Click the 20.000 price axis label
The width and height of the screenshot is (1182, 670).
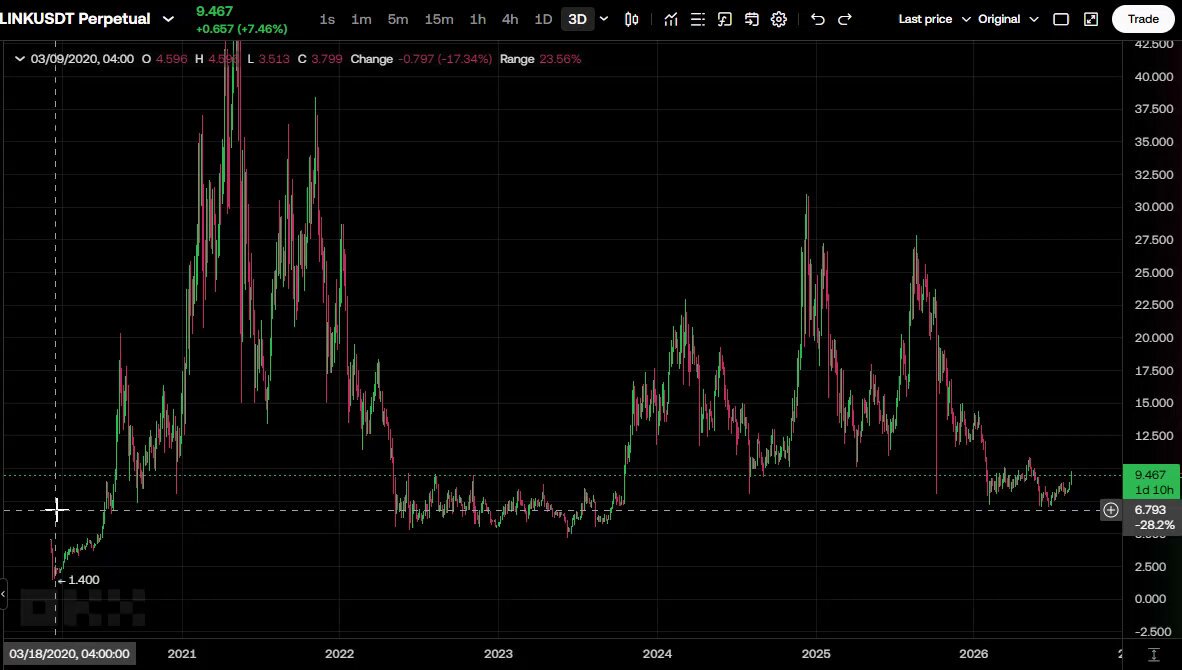click(1154, 338)
